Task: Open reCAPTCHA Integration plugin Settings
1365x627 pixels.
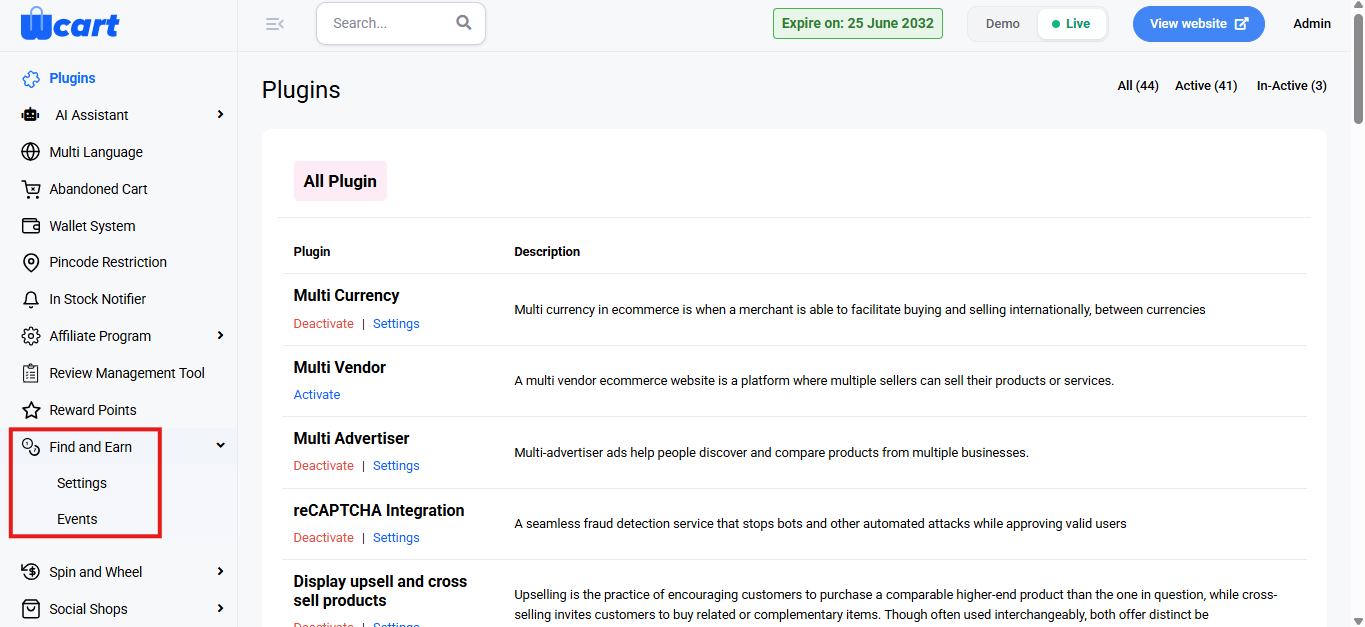Action: (396, 538)
